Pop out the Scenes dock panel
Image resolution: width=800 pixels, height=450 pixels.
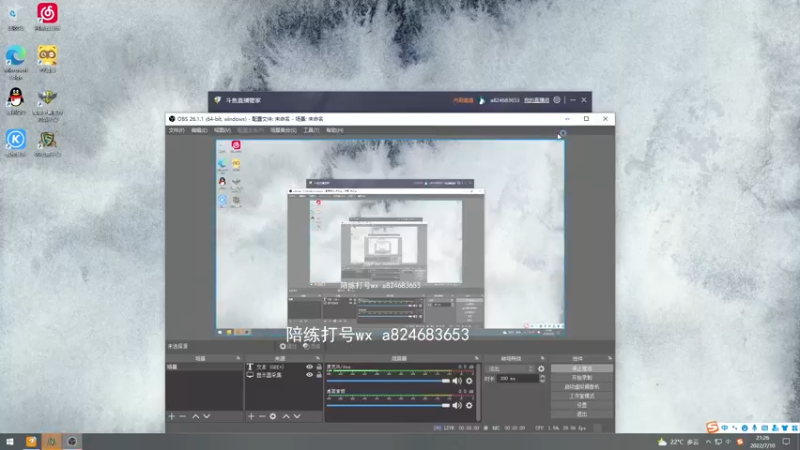coord(238,359)
